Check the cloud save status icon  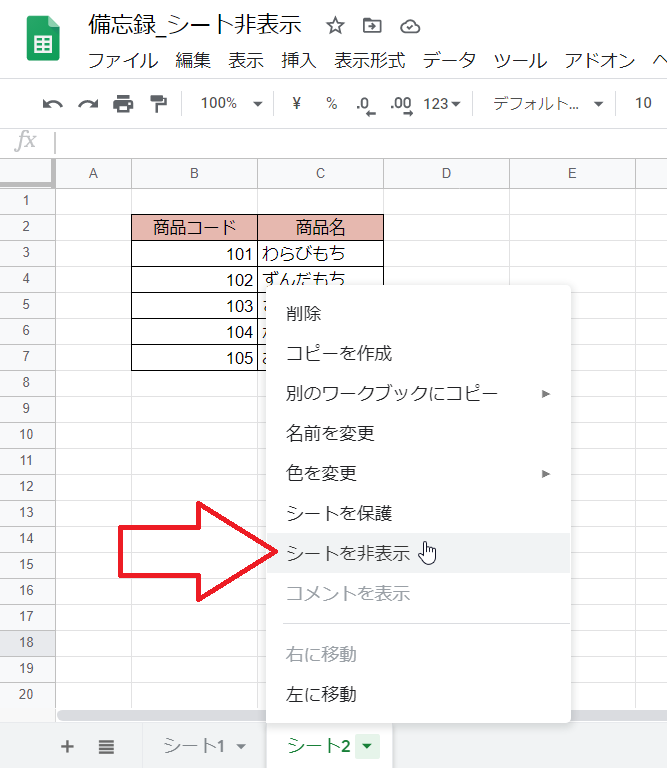pyautogui.click(x=410, y=26)
